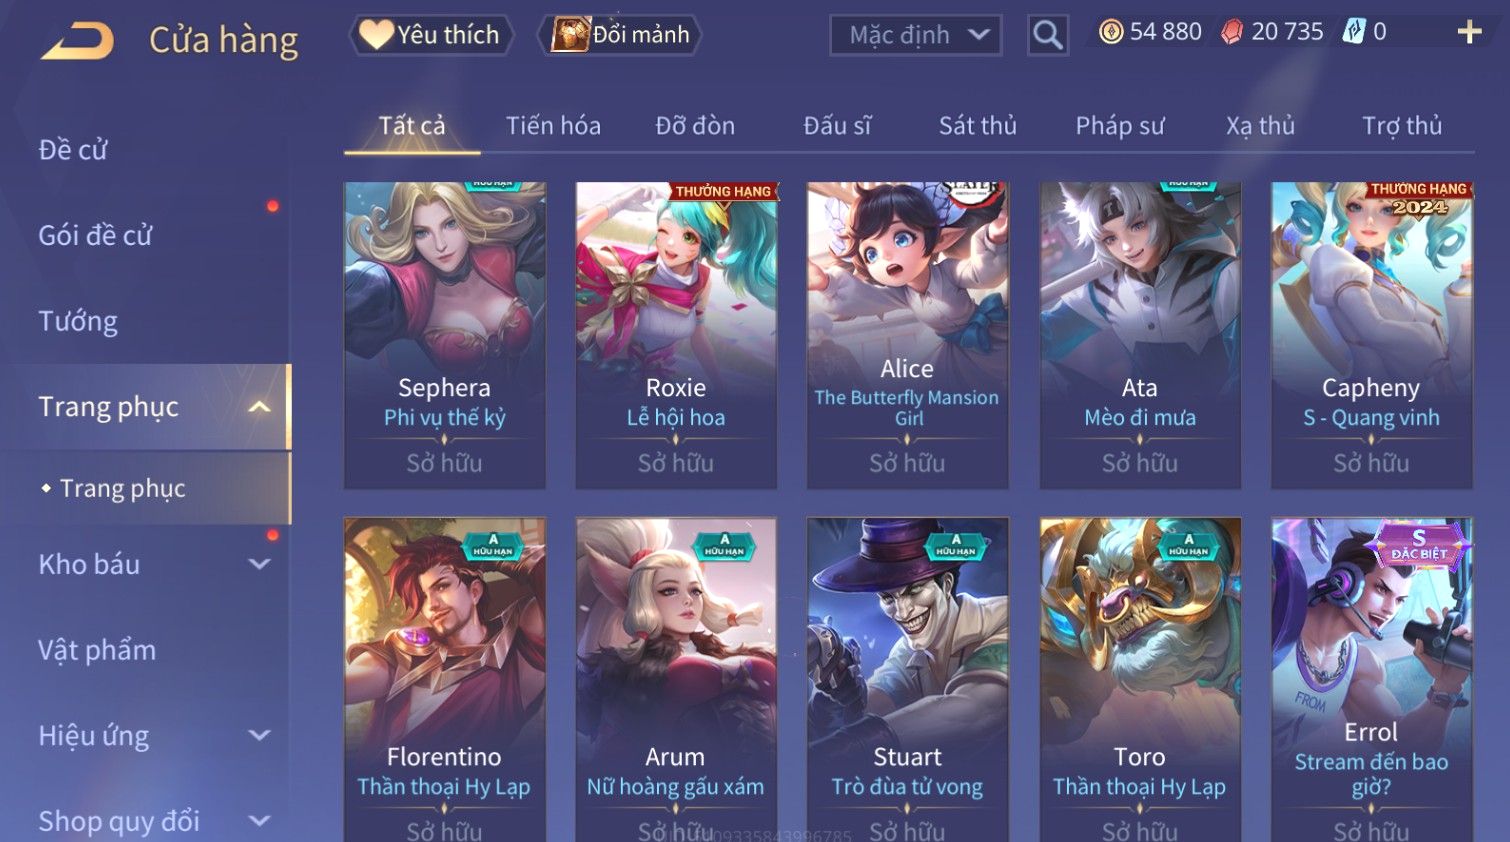Click the golden back arrow icon
Viewport: 1510px width, 842px height.
tap(77, 41)
